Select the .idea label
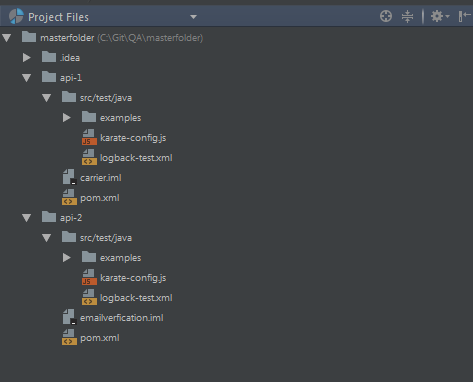 click(70, 58)
